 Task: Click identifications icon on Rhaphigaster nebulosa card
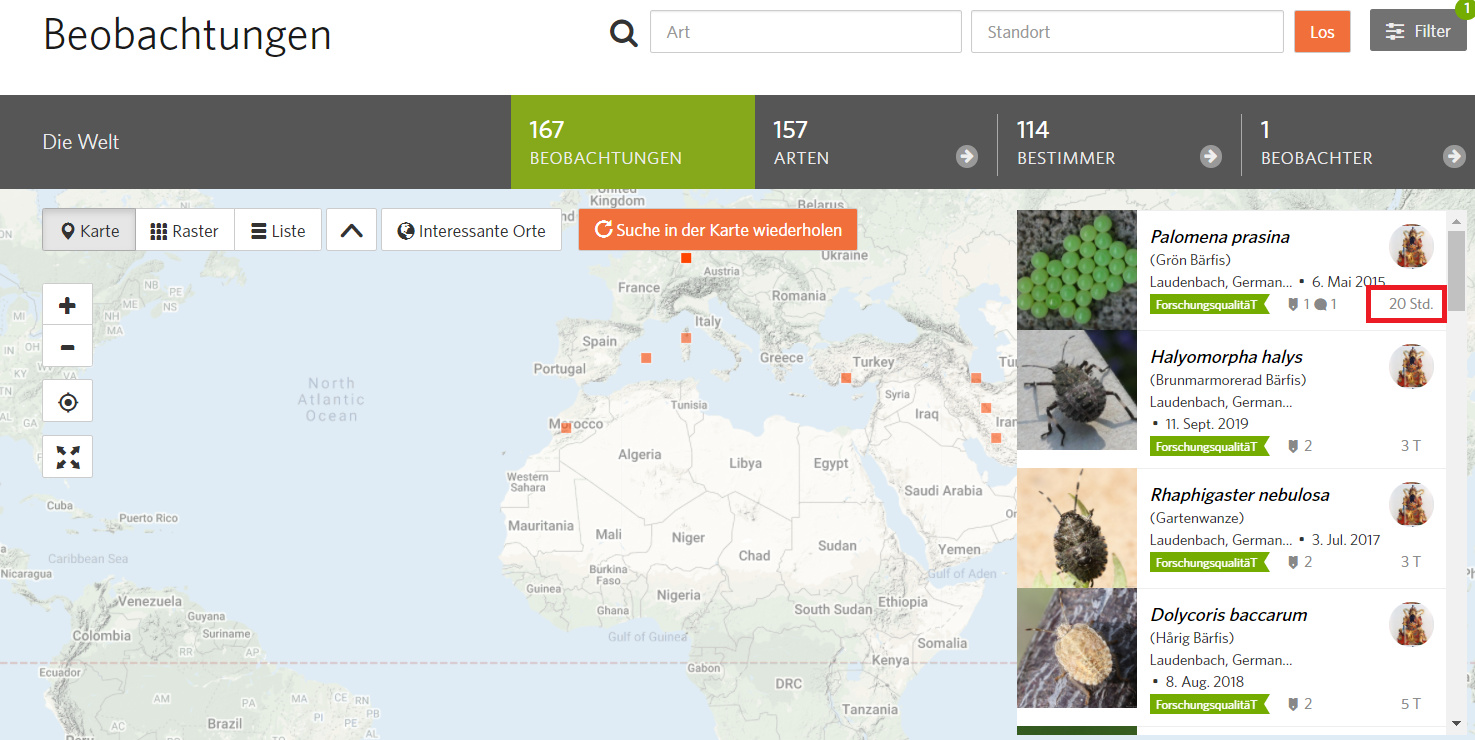click(1293, 562)
